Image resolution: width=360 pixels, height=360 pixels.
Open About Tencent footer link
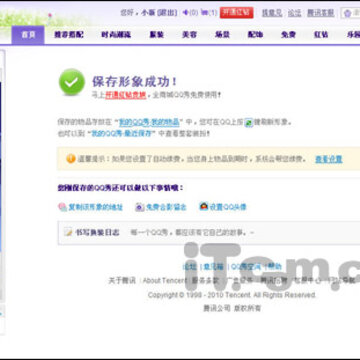[165, 280]
